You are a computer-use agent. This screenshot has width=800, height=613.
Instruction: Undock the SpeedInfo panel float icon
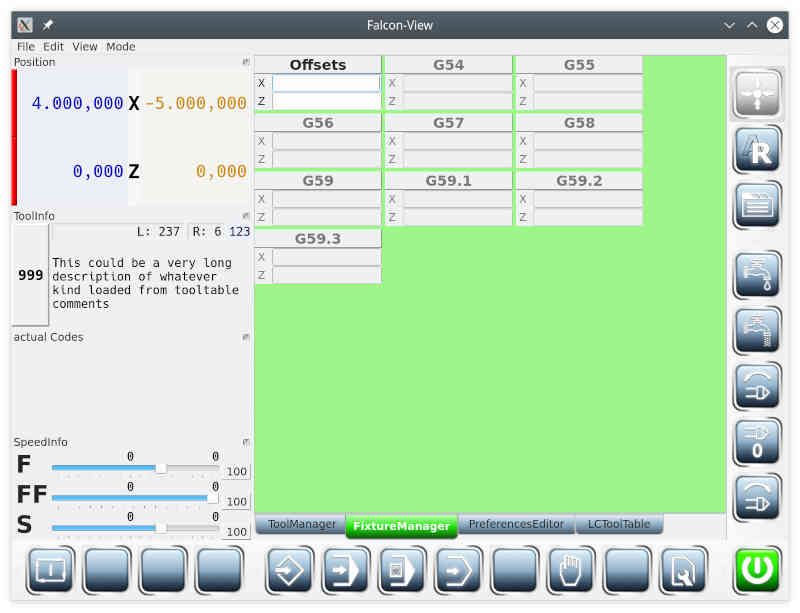tap(245, 442)
